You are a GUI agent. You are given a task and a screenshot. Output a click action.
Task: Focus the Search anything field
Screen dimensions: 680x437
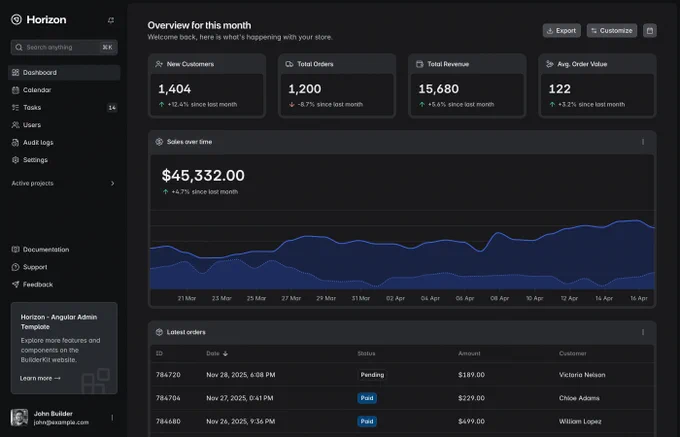pyautogui.click(x=64, y=47)
